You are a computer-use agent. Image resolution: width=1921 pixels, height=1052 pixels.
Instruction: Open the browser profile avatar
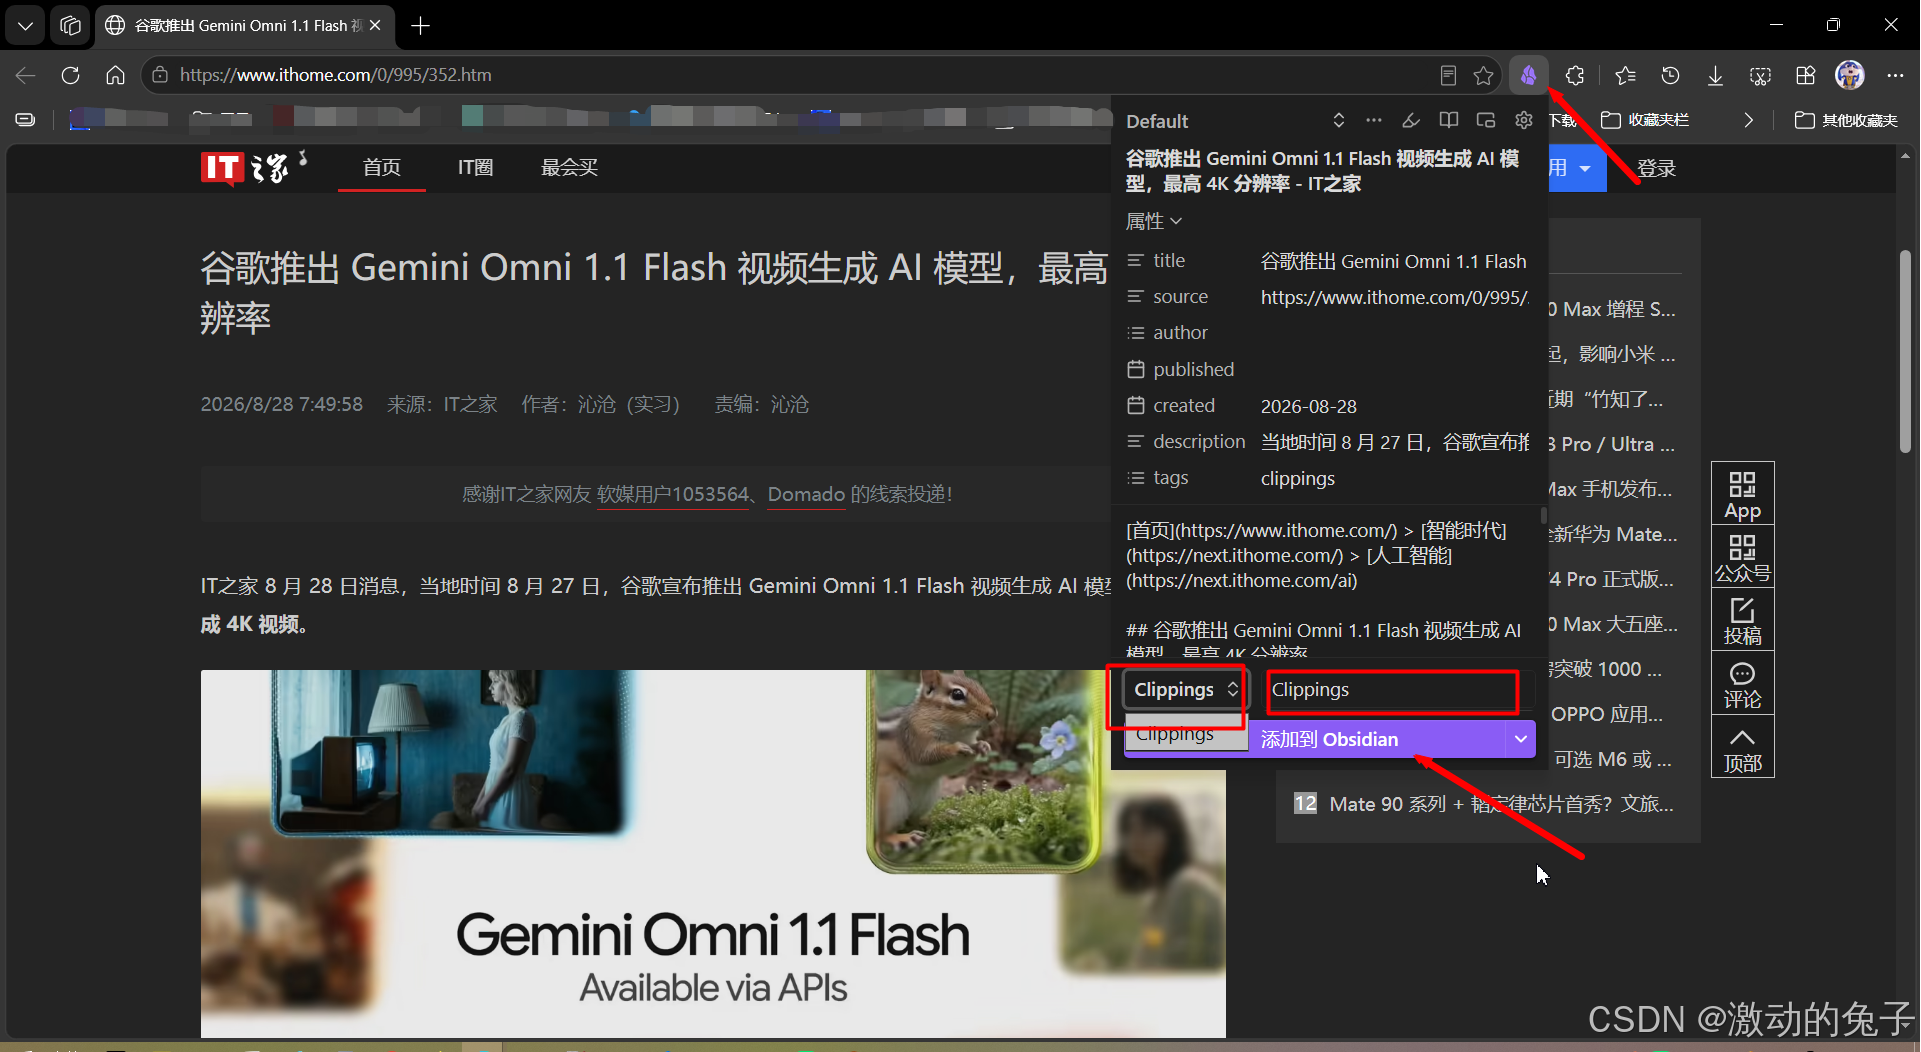click(1850, 75)
